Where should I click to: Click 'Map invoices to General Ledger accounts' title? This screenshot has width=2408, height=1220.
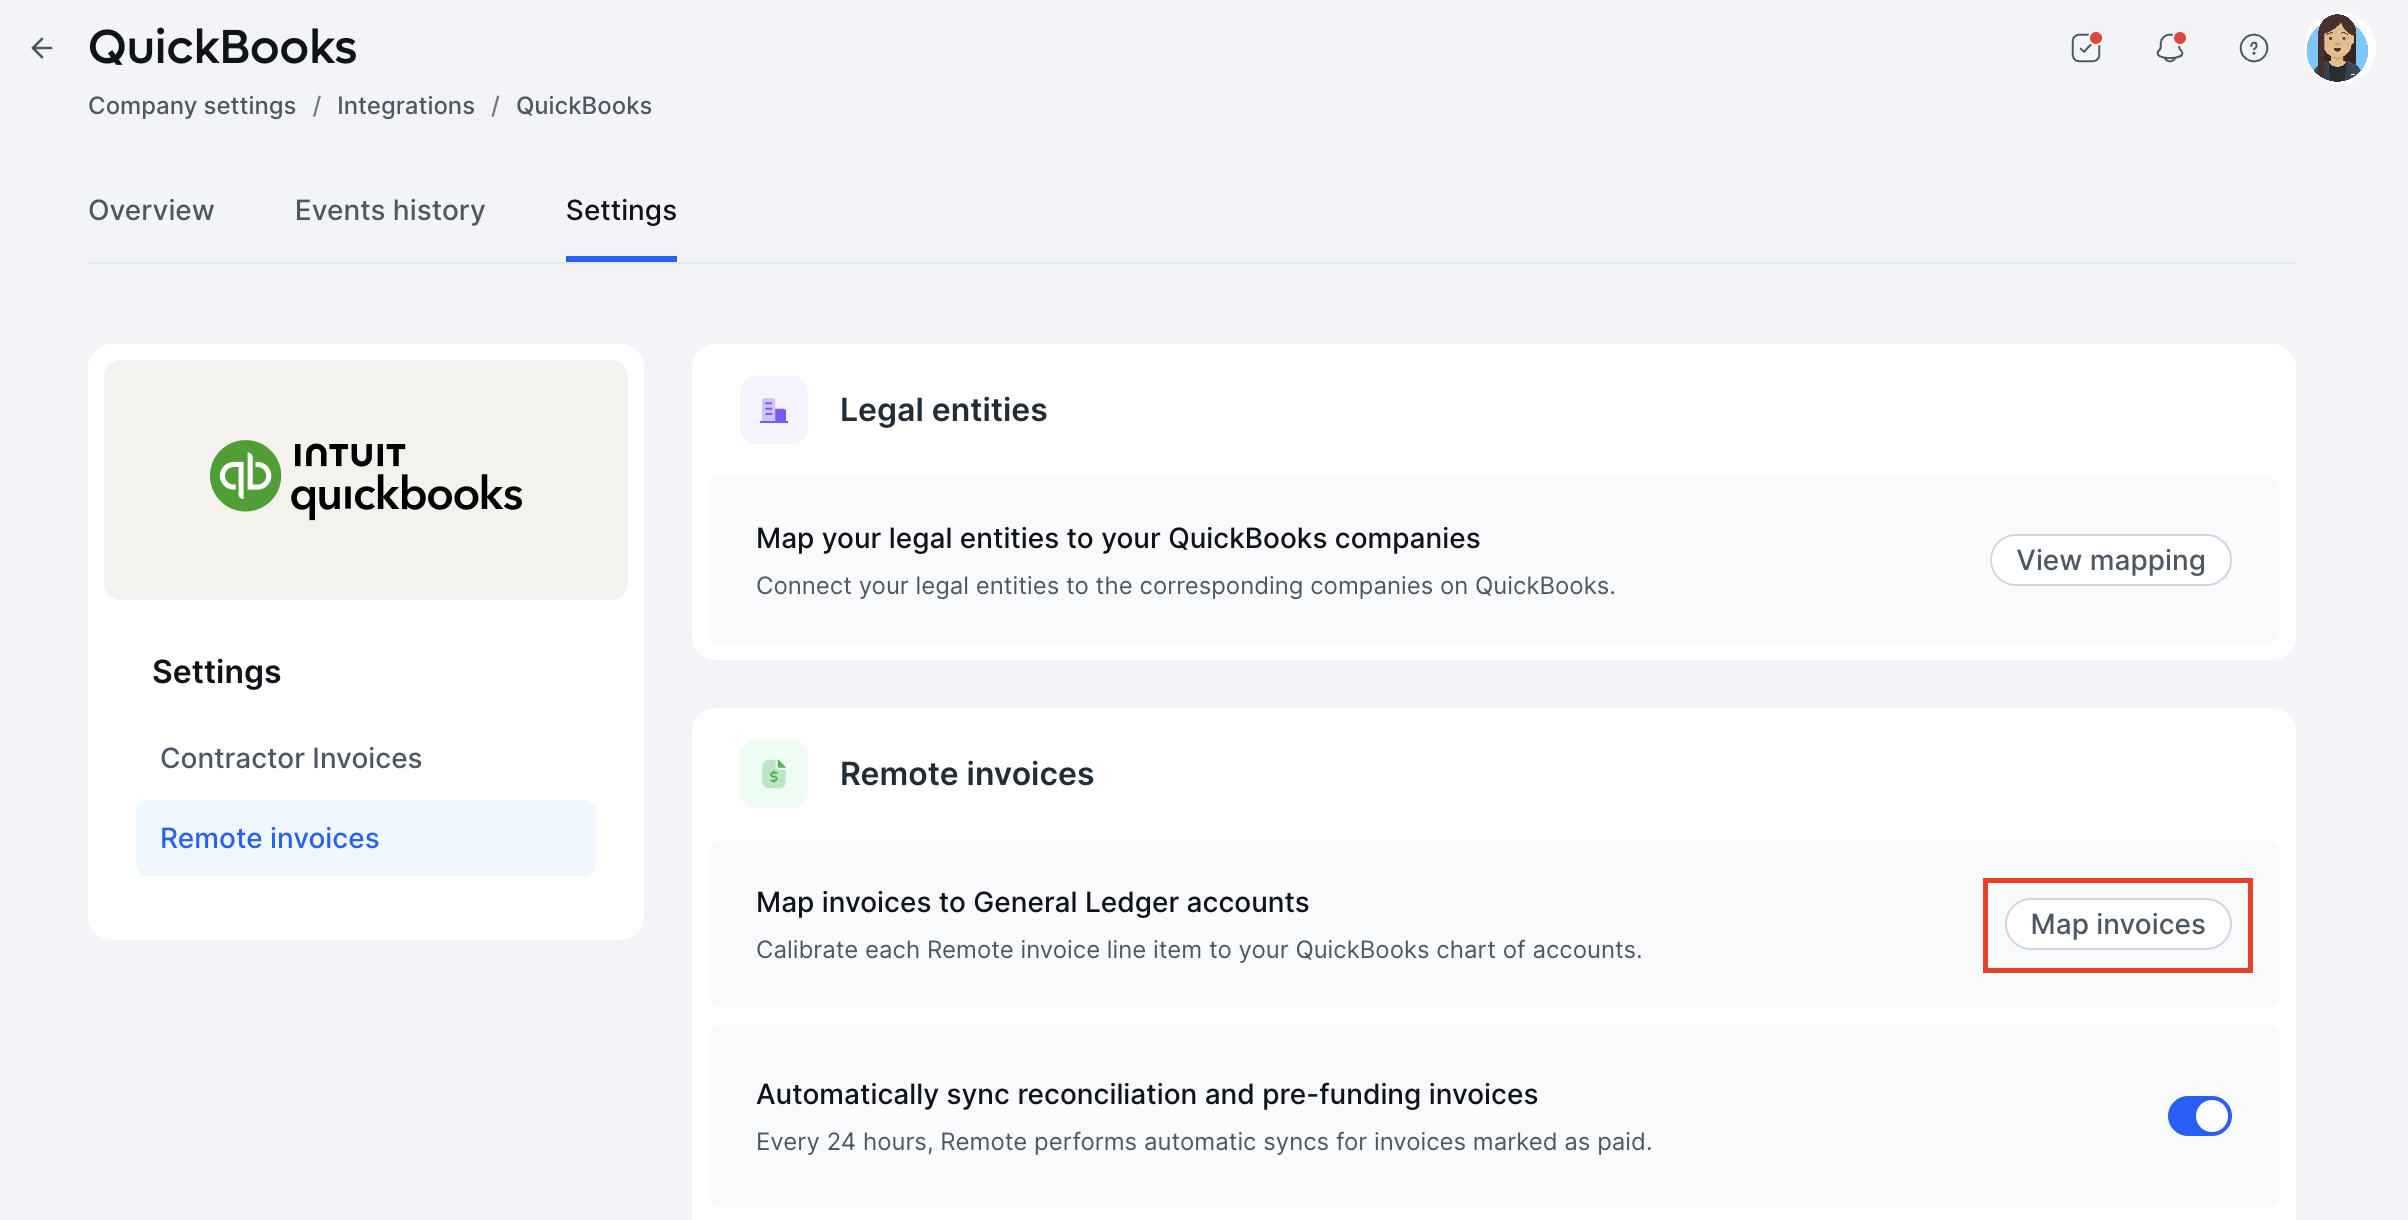(x=1032, y=902)
